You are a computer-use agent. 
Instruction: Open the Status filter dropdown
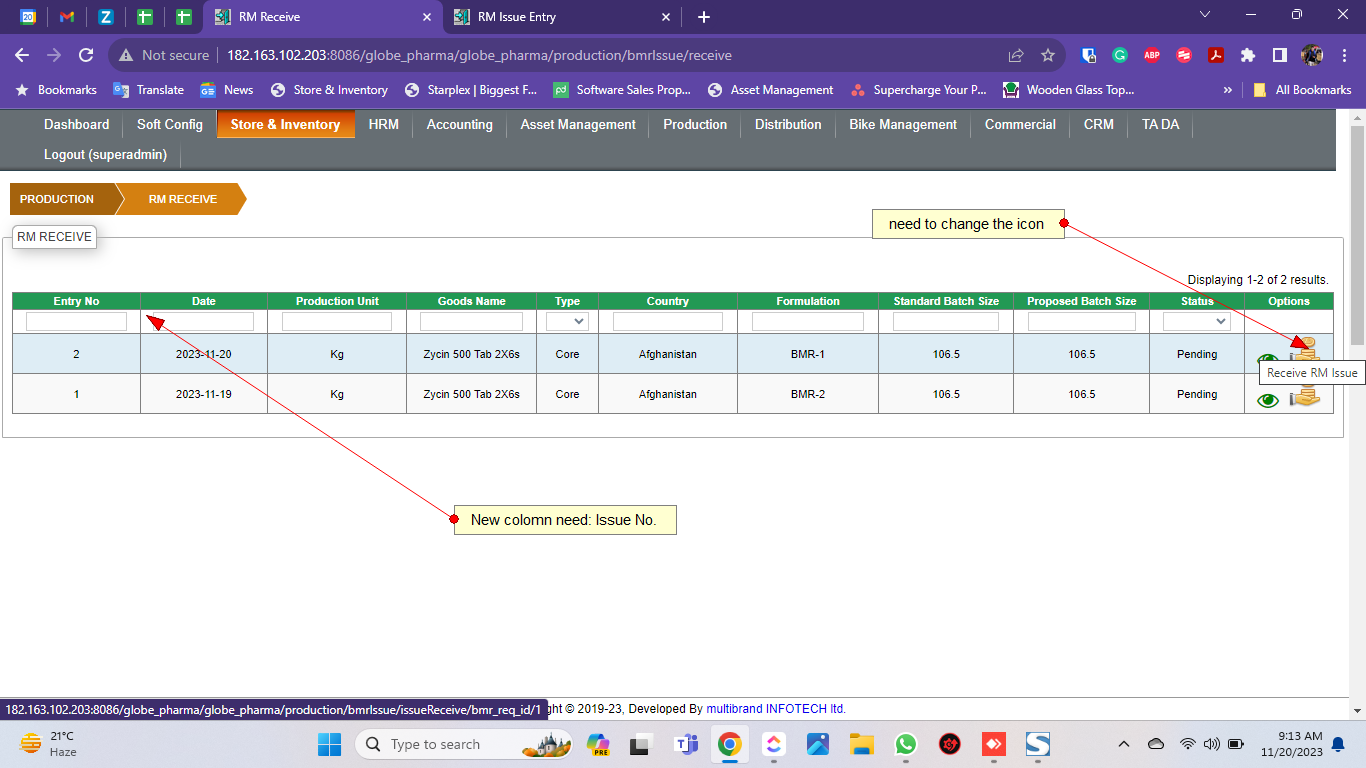click(x=1196, y=322)
